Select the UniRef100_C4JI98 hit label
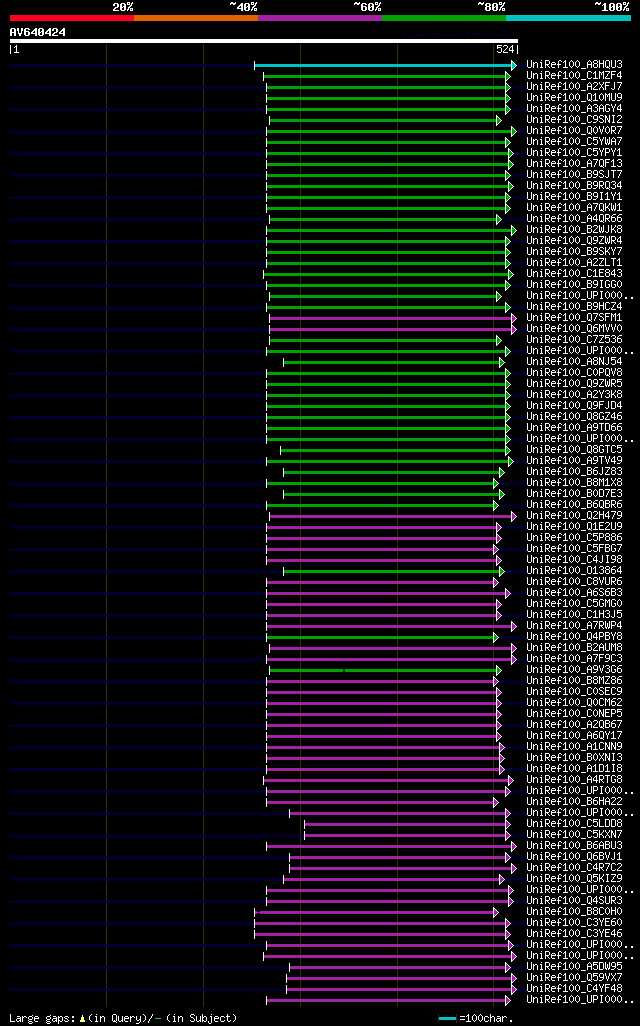The width and height of the screenshot is (640, 1026). (x=575, y=559)
